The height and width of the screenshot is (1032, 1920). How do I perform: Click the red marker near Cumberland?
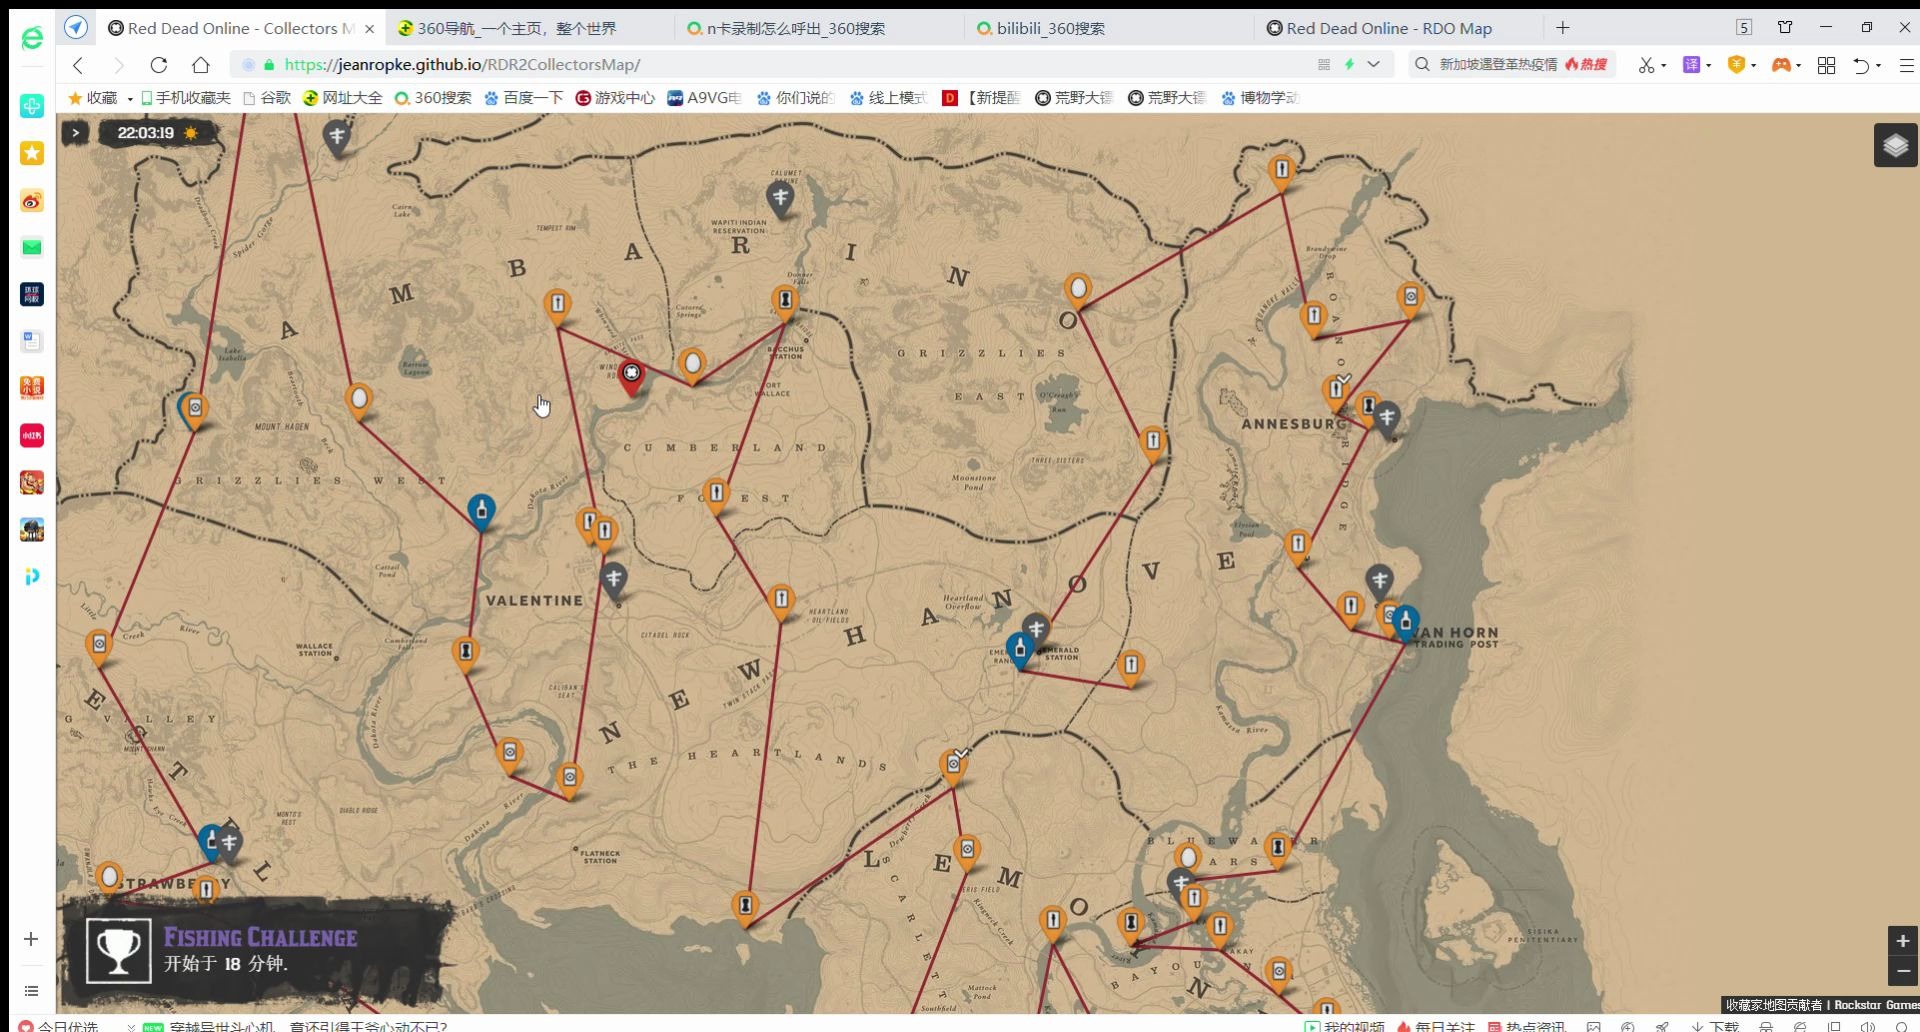point(631,377)
